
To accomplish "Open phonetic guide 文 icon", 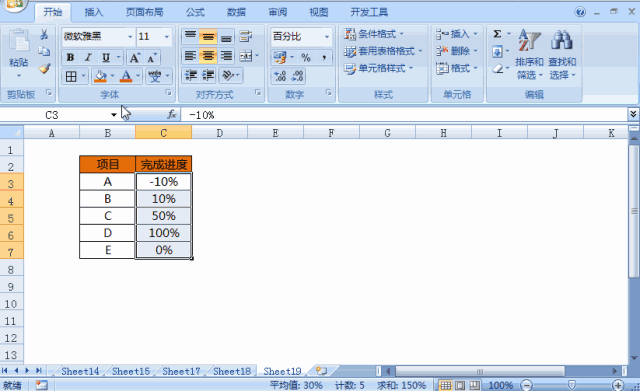I will 155,76.
